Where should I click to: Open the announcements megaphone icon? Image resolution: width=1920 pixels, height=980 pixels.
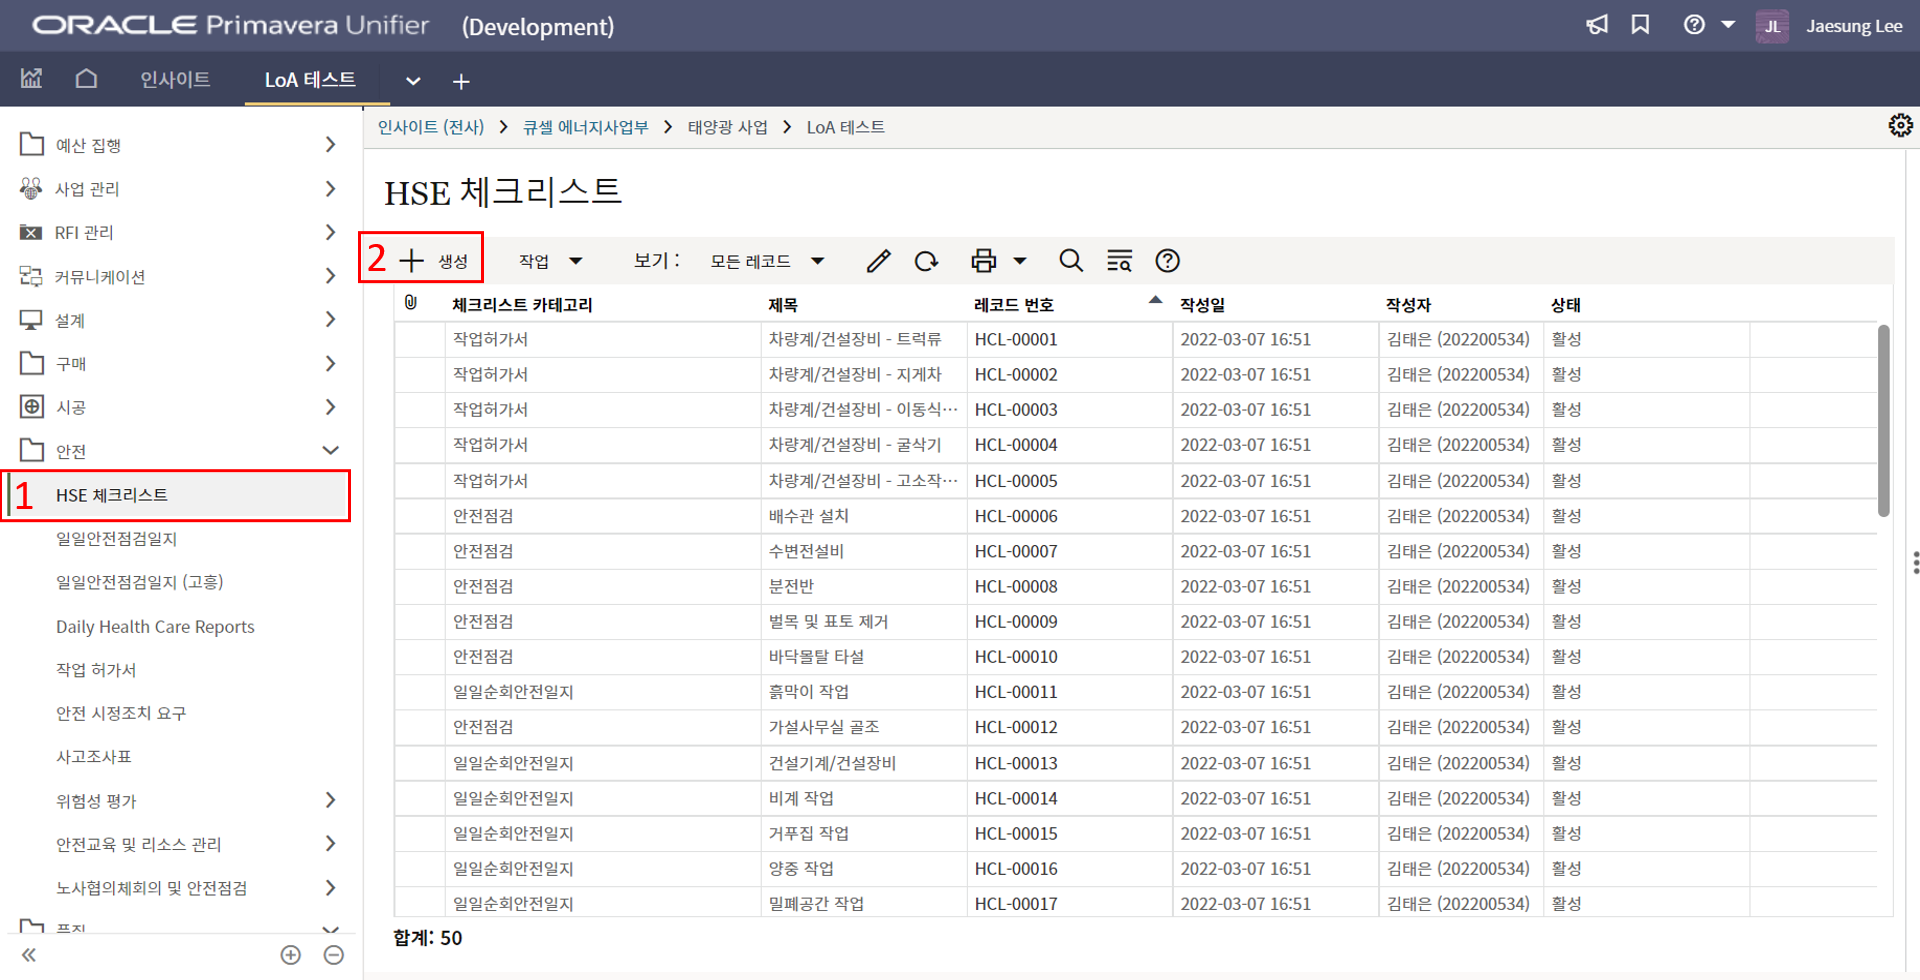1597,25
